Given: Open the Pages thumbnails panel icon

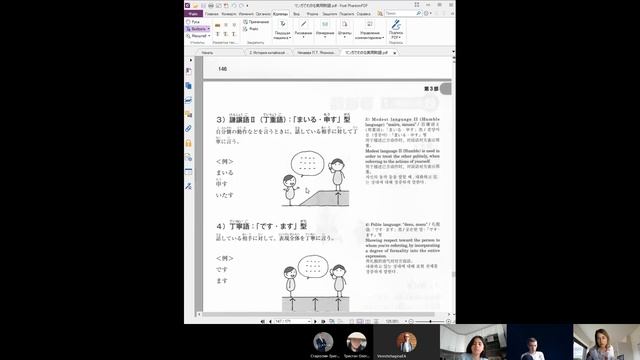Looking at the screenshot, I should [189, 86].
